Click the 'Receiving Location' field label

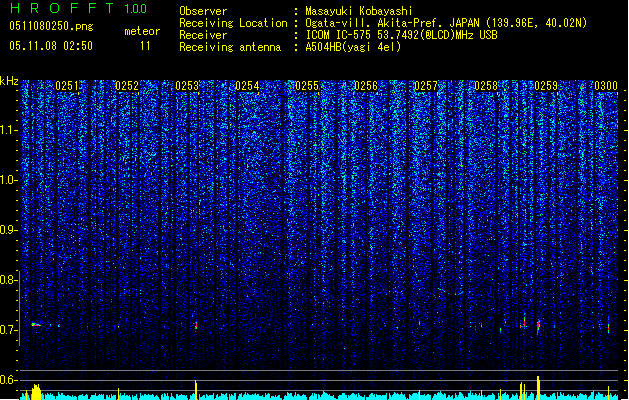pos(233,23)
